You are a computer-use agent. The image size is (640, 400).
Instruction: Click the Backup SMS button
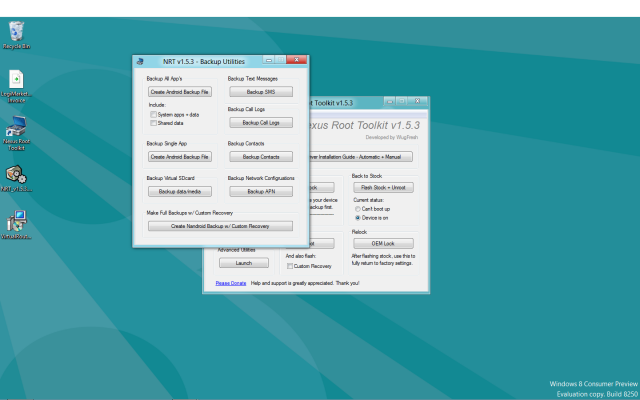pyautogui.click(x=261, y=92)
